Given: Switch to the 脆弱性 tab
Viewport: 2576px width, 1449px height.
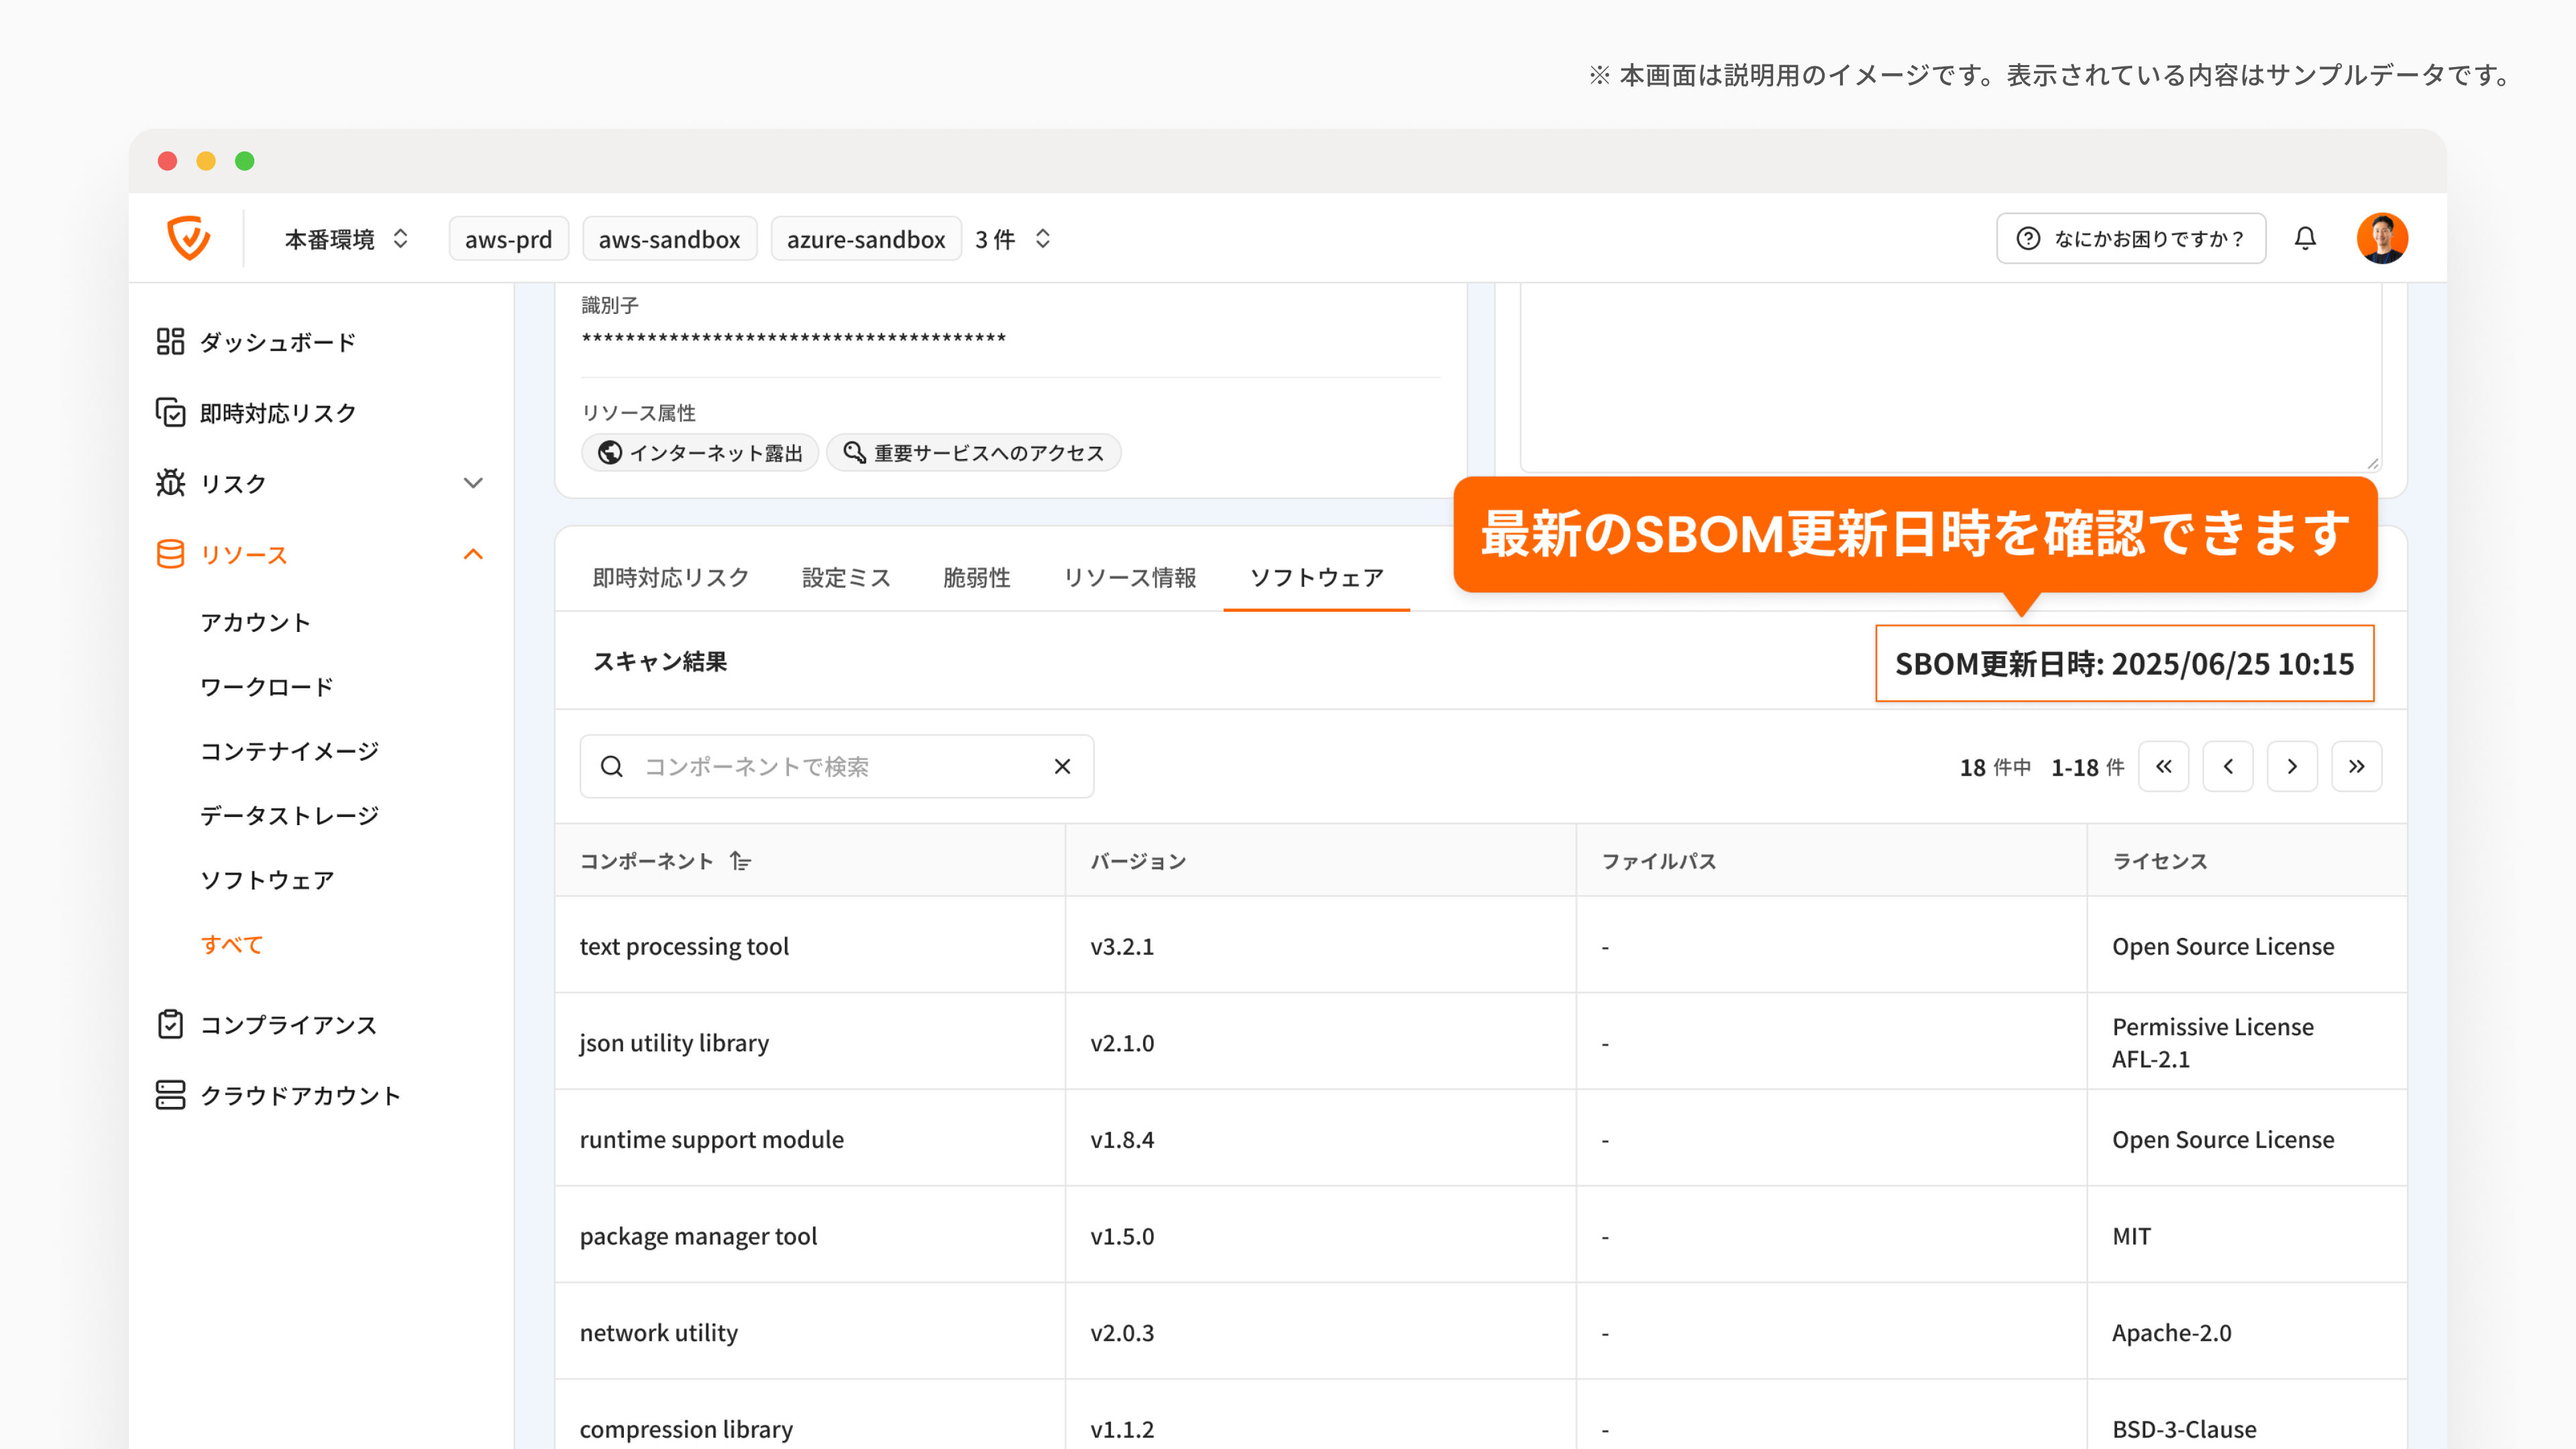Looking at the screenshot, I should pos(976,578).
